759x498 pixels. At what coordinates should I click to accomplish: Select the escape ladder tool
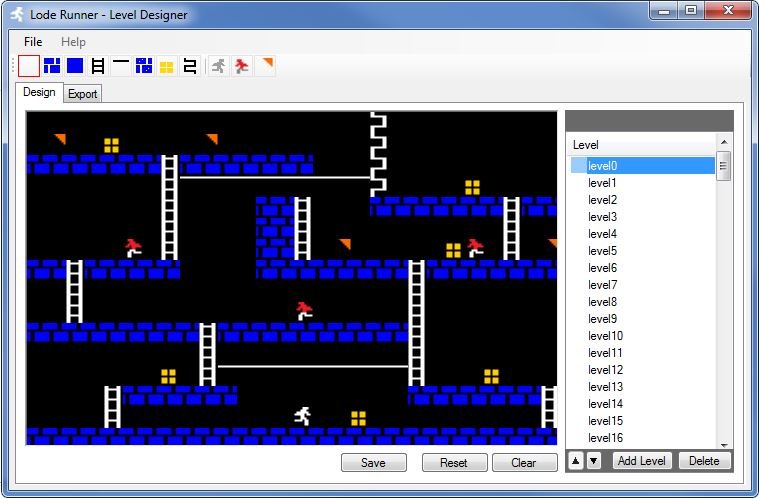[x=189, y=66]
